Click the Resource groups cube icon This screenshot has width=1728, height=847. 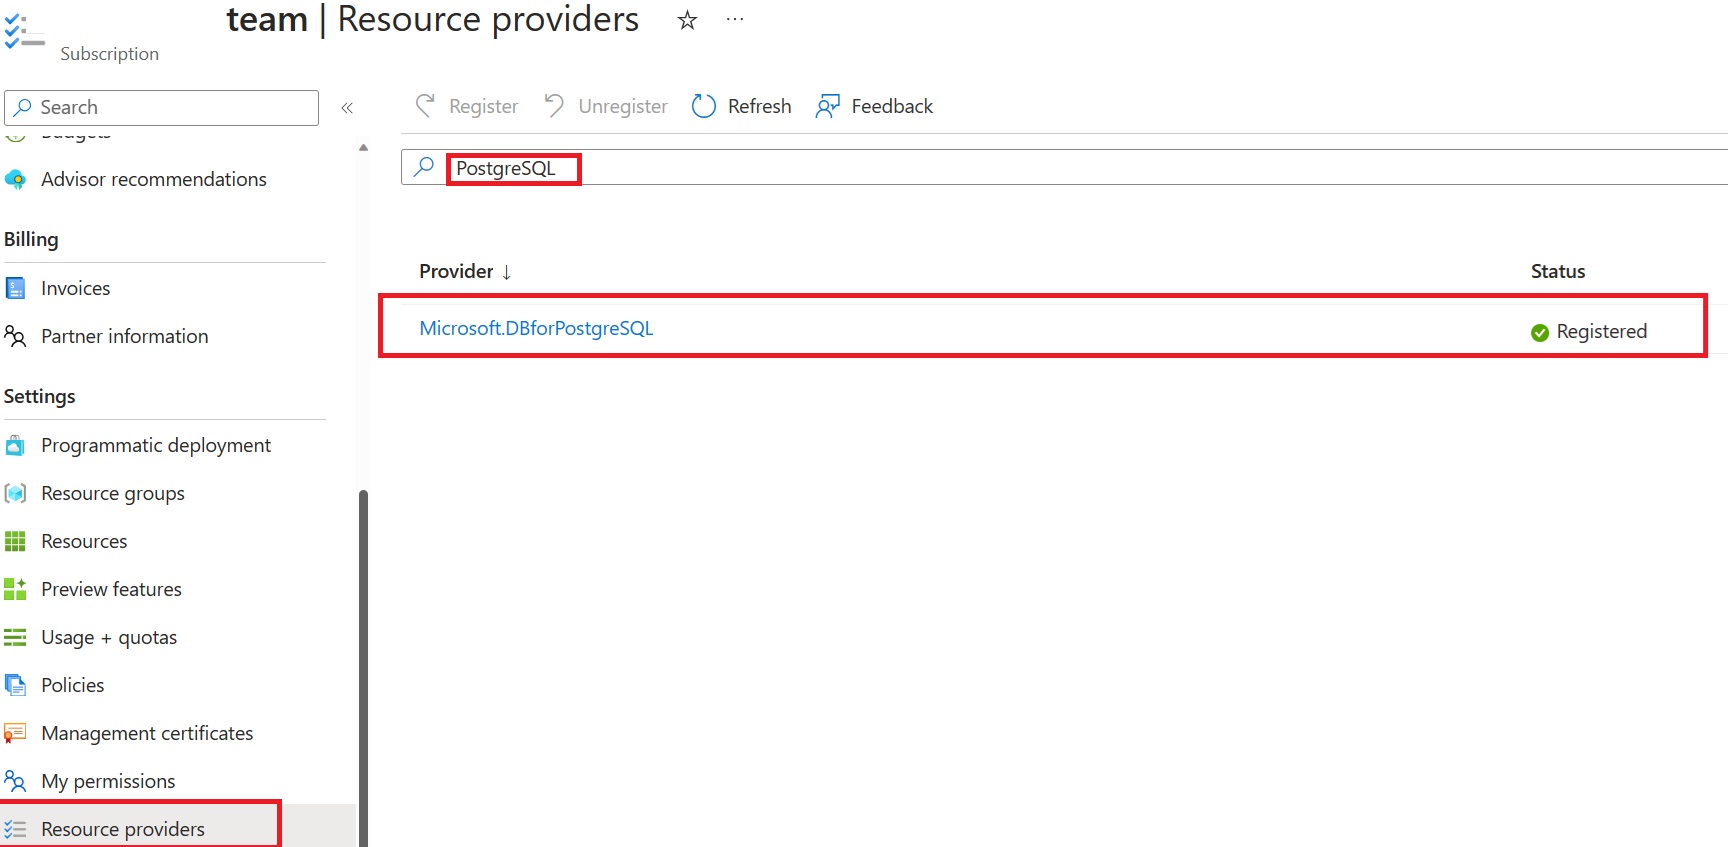pyautogui.click(x=15, y=493)
